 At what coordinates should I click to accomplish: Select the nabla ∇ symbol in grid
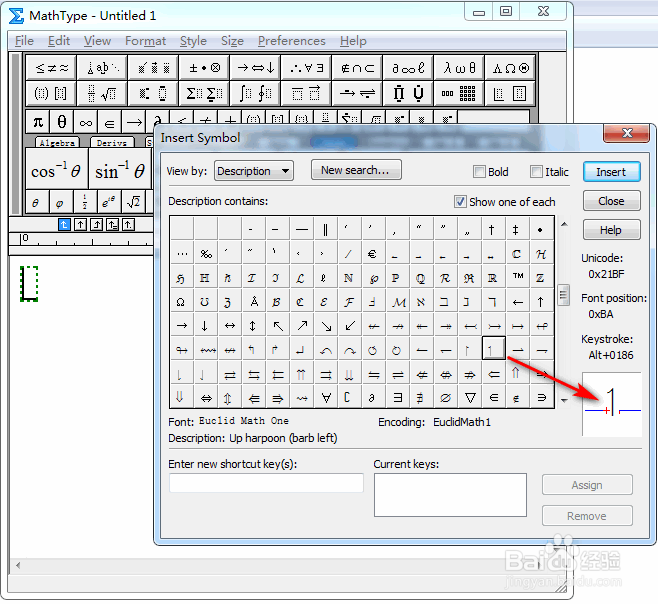(x=470, y=397)
